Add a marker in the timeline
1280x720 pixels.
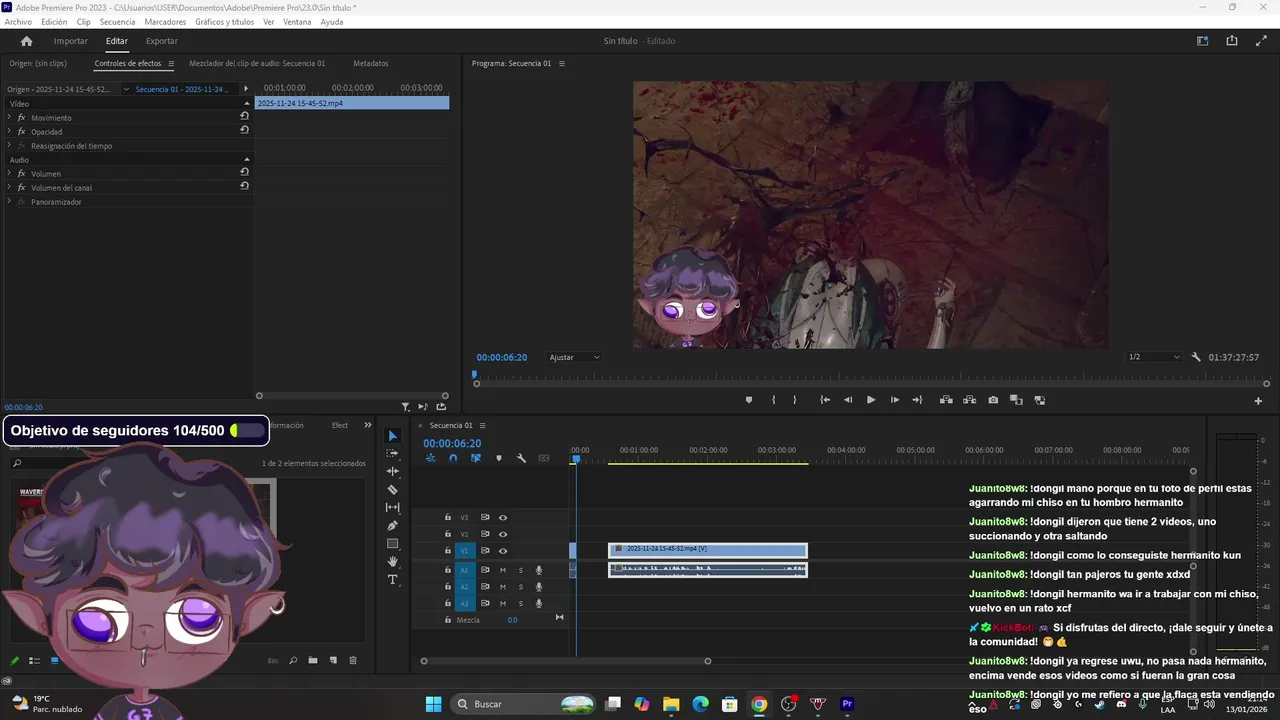click(499, 458)
